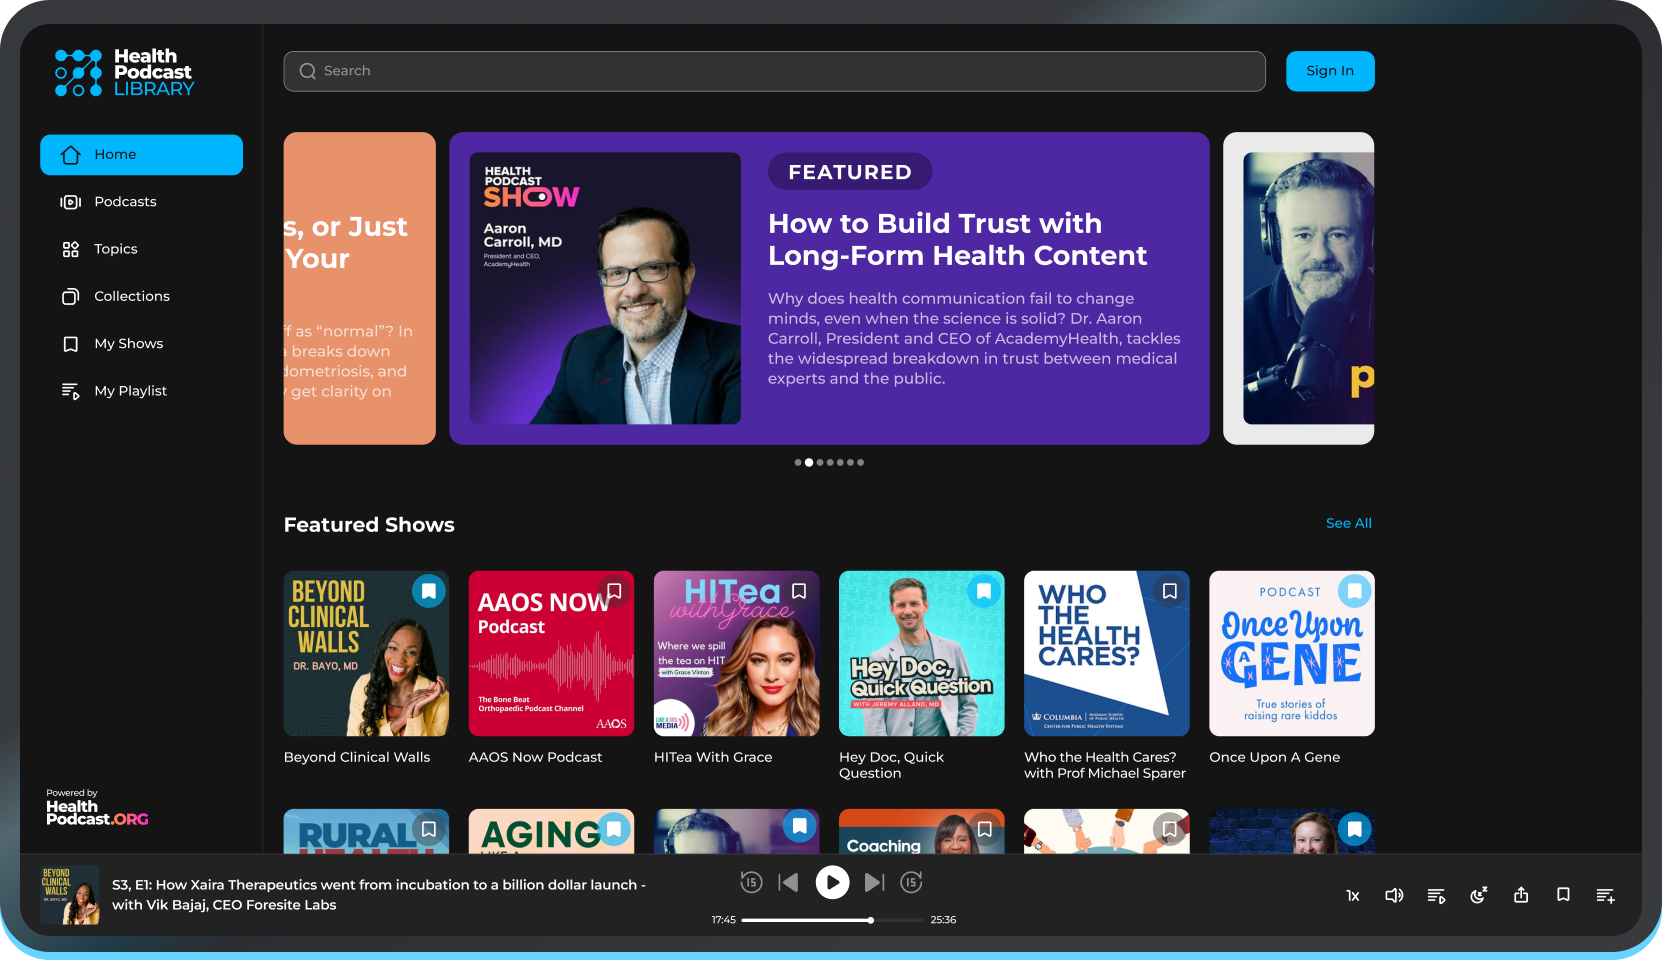
Task: Toggle bookmark on Hey Doc, Quick Question
Action: point(984,591)
